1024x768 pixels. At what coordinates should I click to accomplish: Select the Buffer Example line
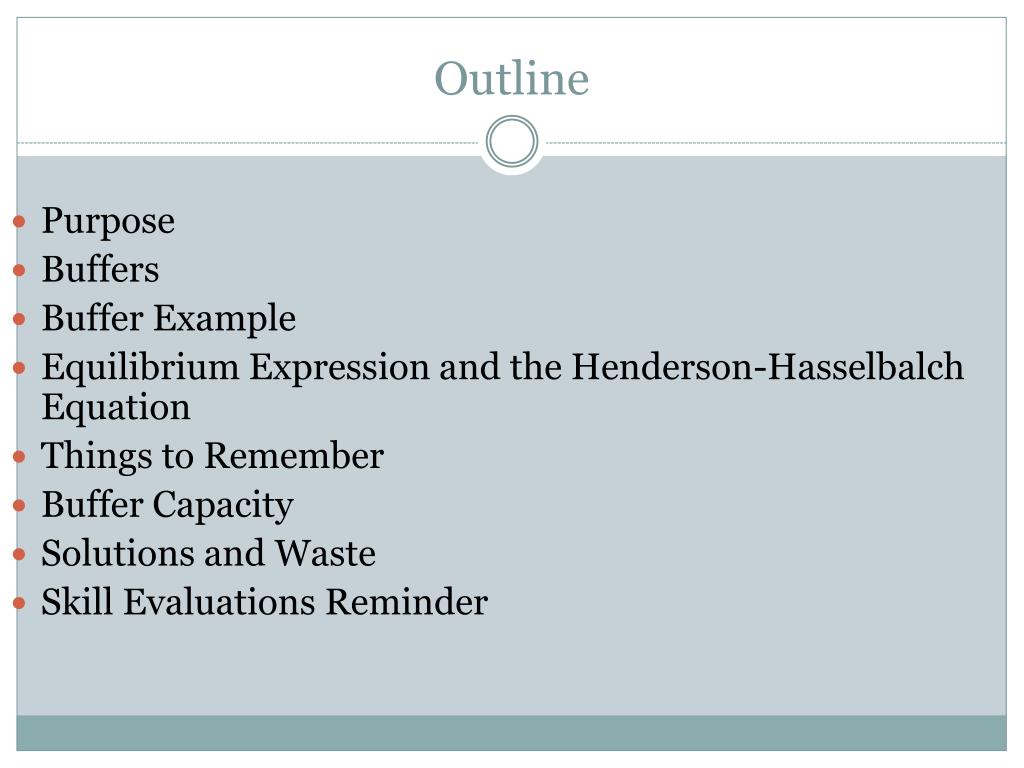169,319
